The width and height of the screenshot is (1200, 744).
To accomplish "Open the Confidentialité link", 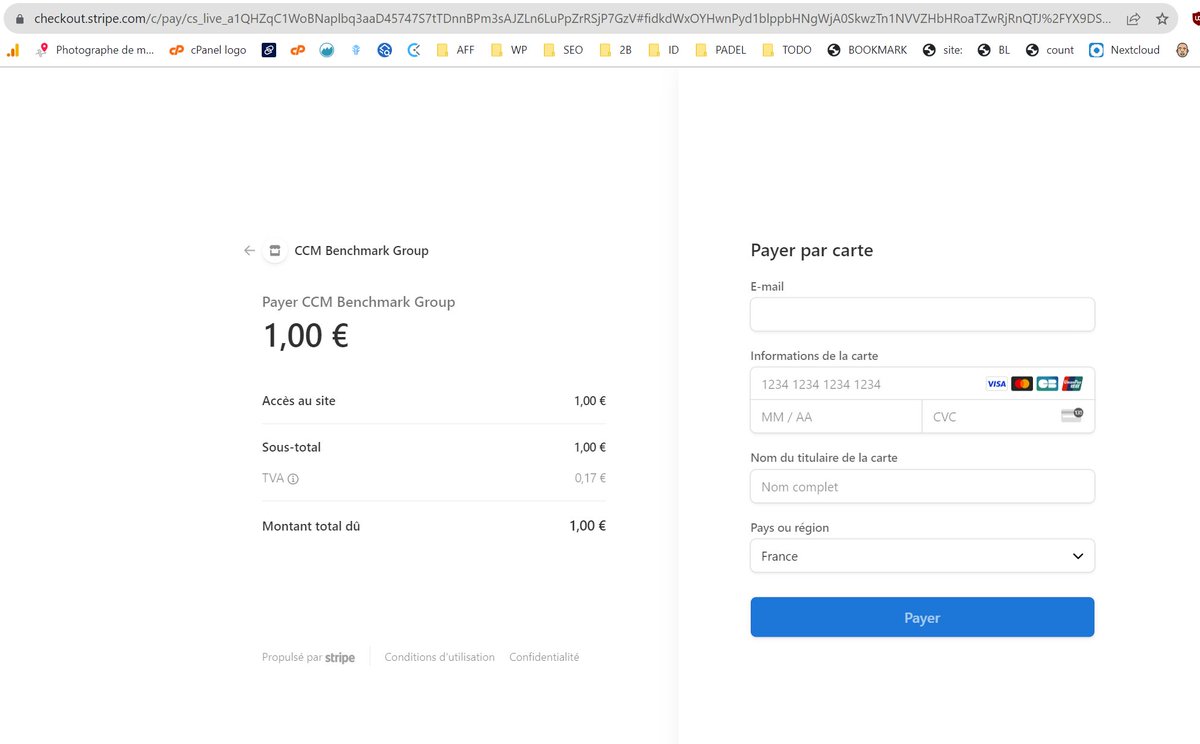I will pyautogui.click(x=544, y=657).
